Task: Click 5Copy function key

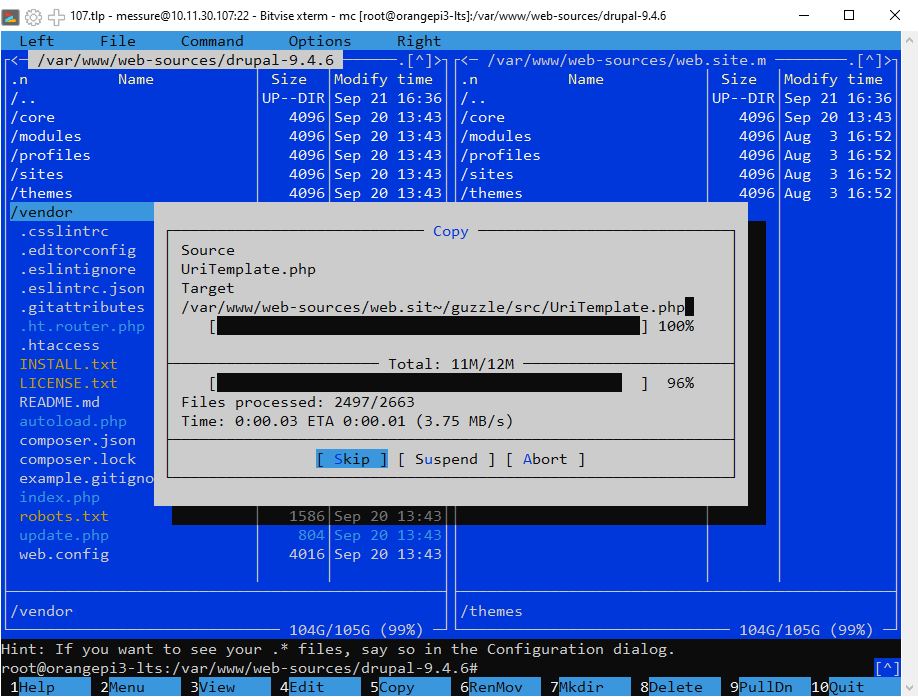Action: tap(406, 687)
